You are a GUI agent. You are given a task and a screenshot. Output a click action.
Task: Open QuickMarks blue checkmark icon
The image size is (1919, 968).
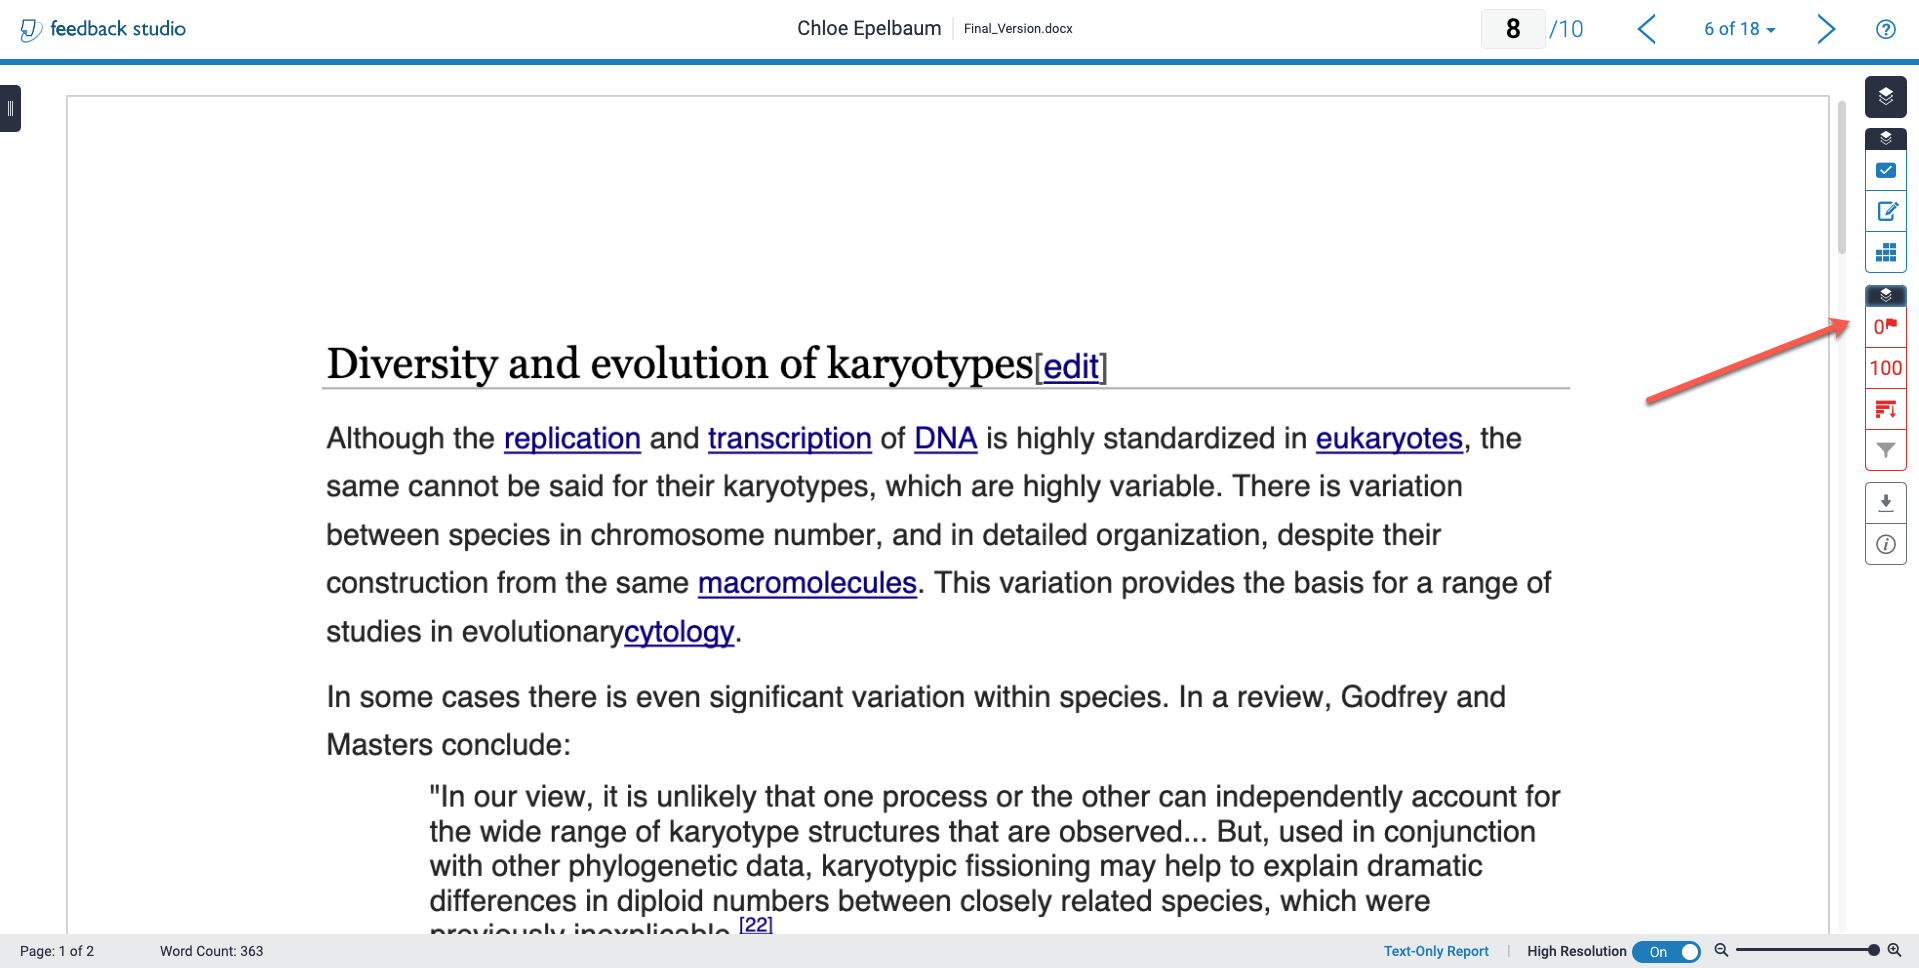1885,171
